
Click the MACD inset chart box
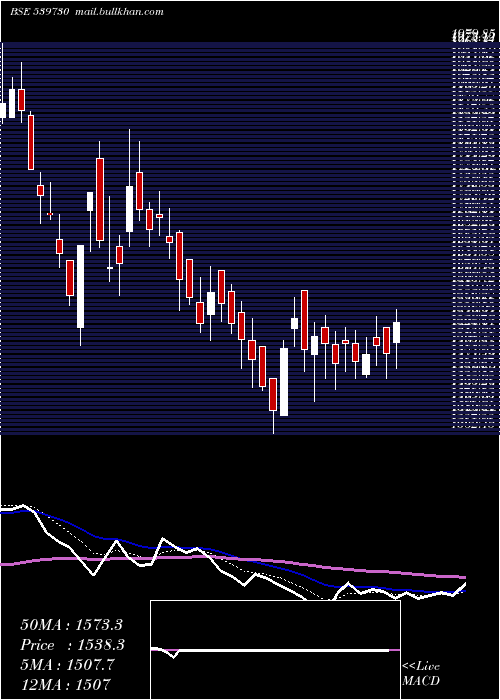(x=275, y=650)
